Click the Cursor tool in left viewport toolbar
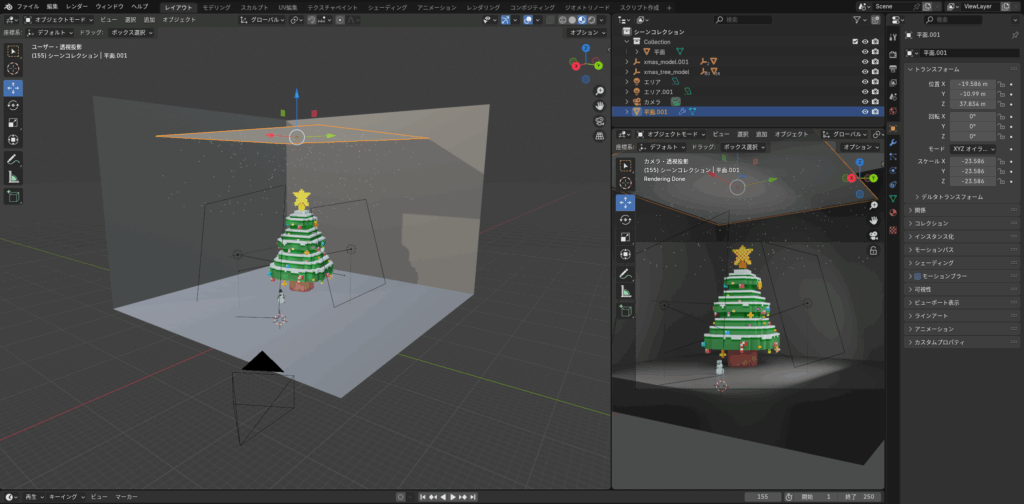1024x504 pixels. (x=13, y=68)
